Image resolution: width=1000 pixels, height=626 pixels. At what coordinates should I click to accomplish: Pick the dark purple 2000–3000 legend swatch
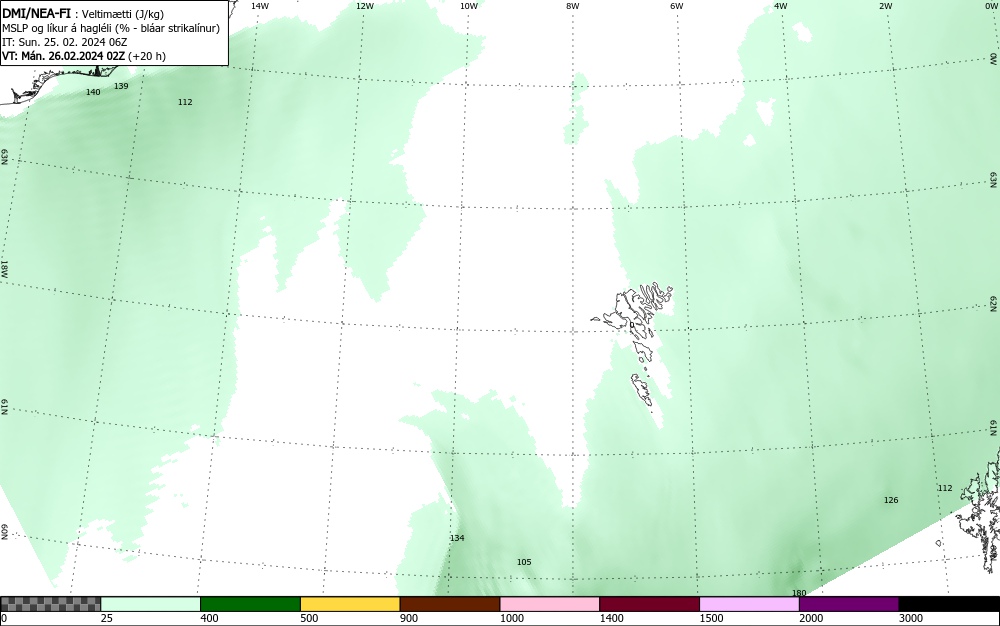849,604
